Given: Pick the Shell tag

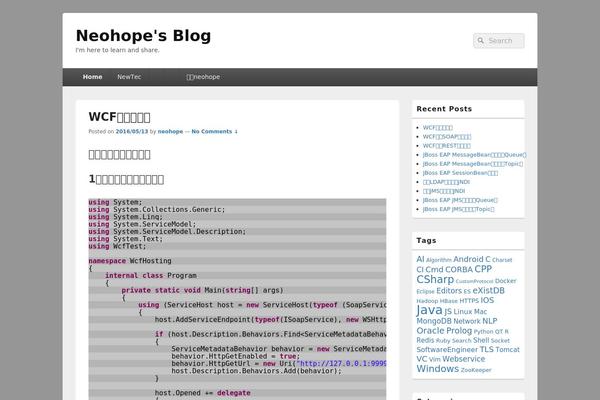Looking at the screenshot, I should click(x=481, y=340).
